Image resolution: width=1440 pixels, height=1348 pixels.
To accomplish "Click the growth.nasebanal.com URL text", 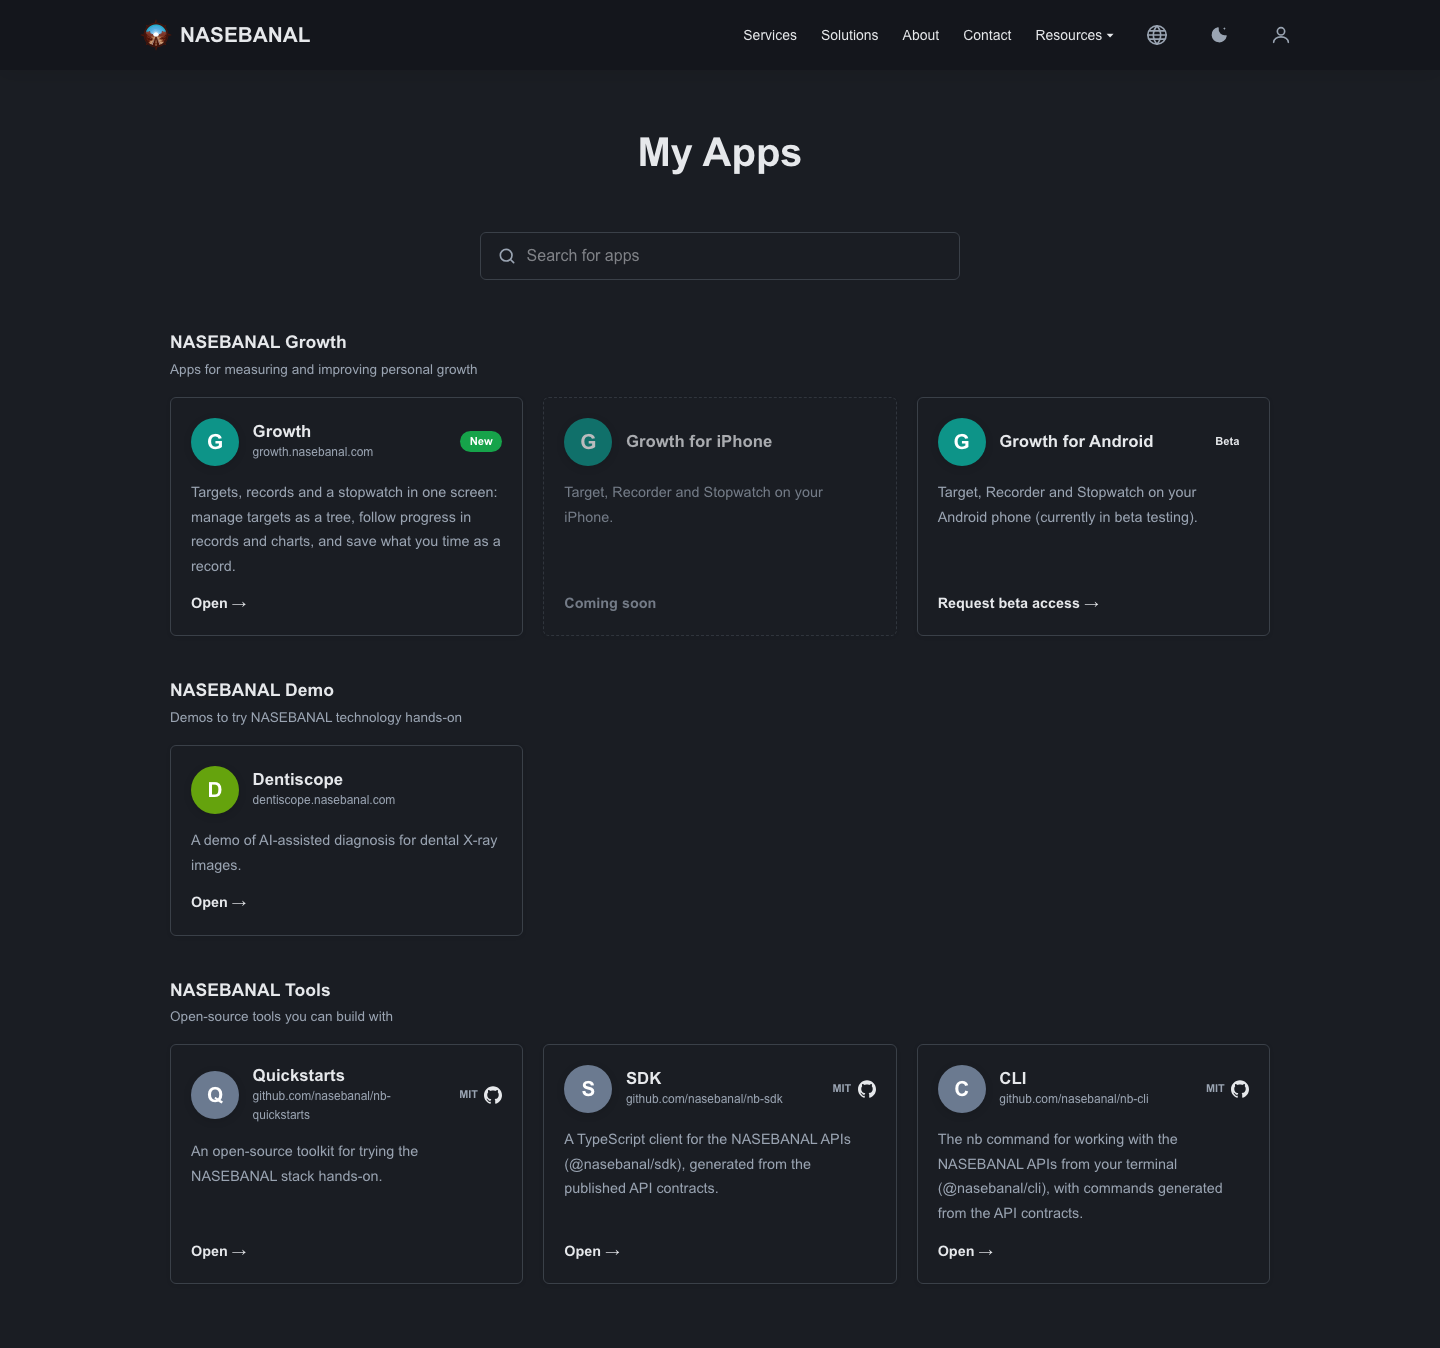I will point(313,452).
